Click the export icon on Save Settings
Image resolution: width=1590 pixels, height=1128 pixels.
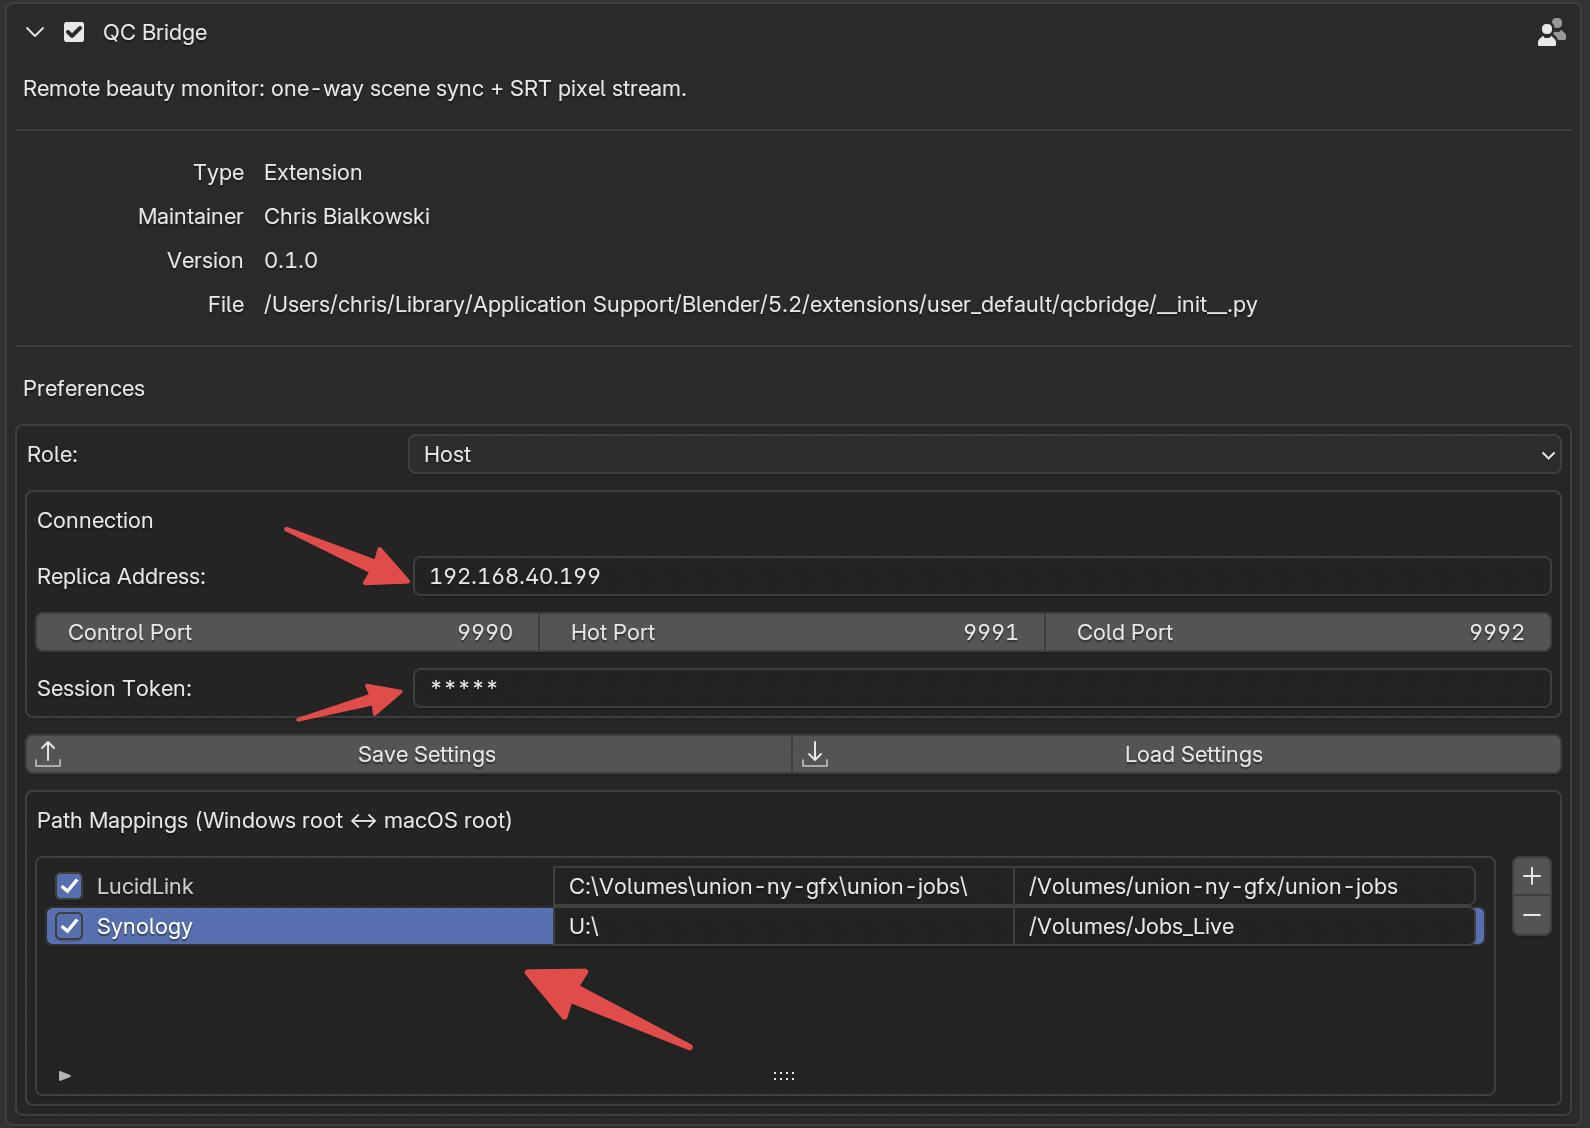48,754
